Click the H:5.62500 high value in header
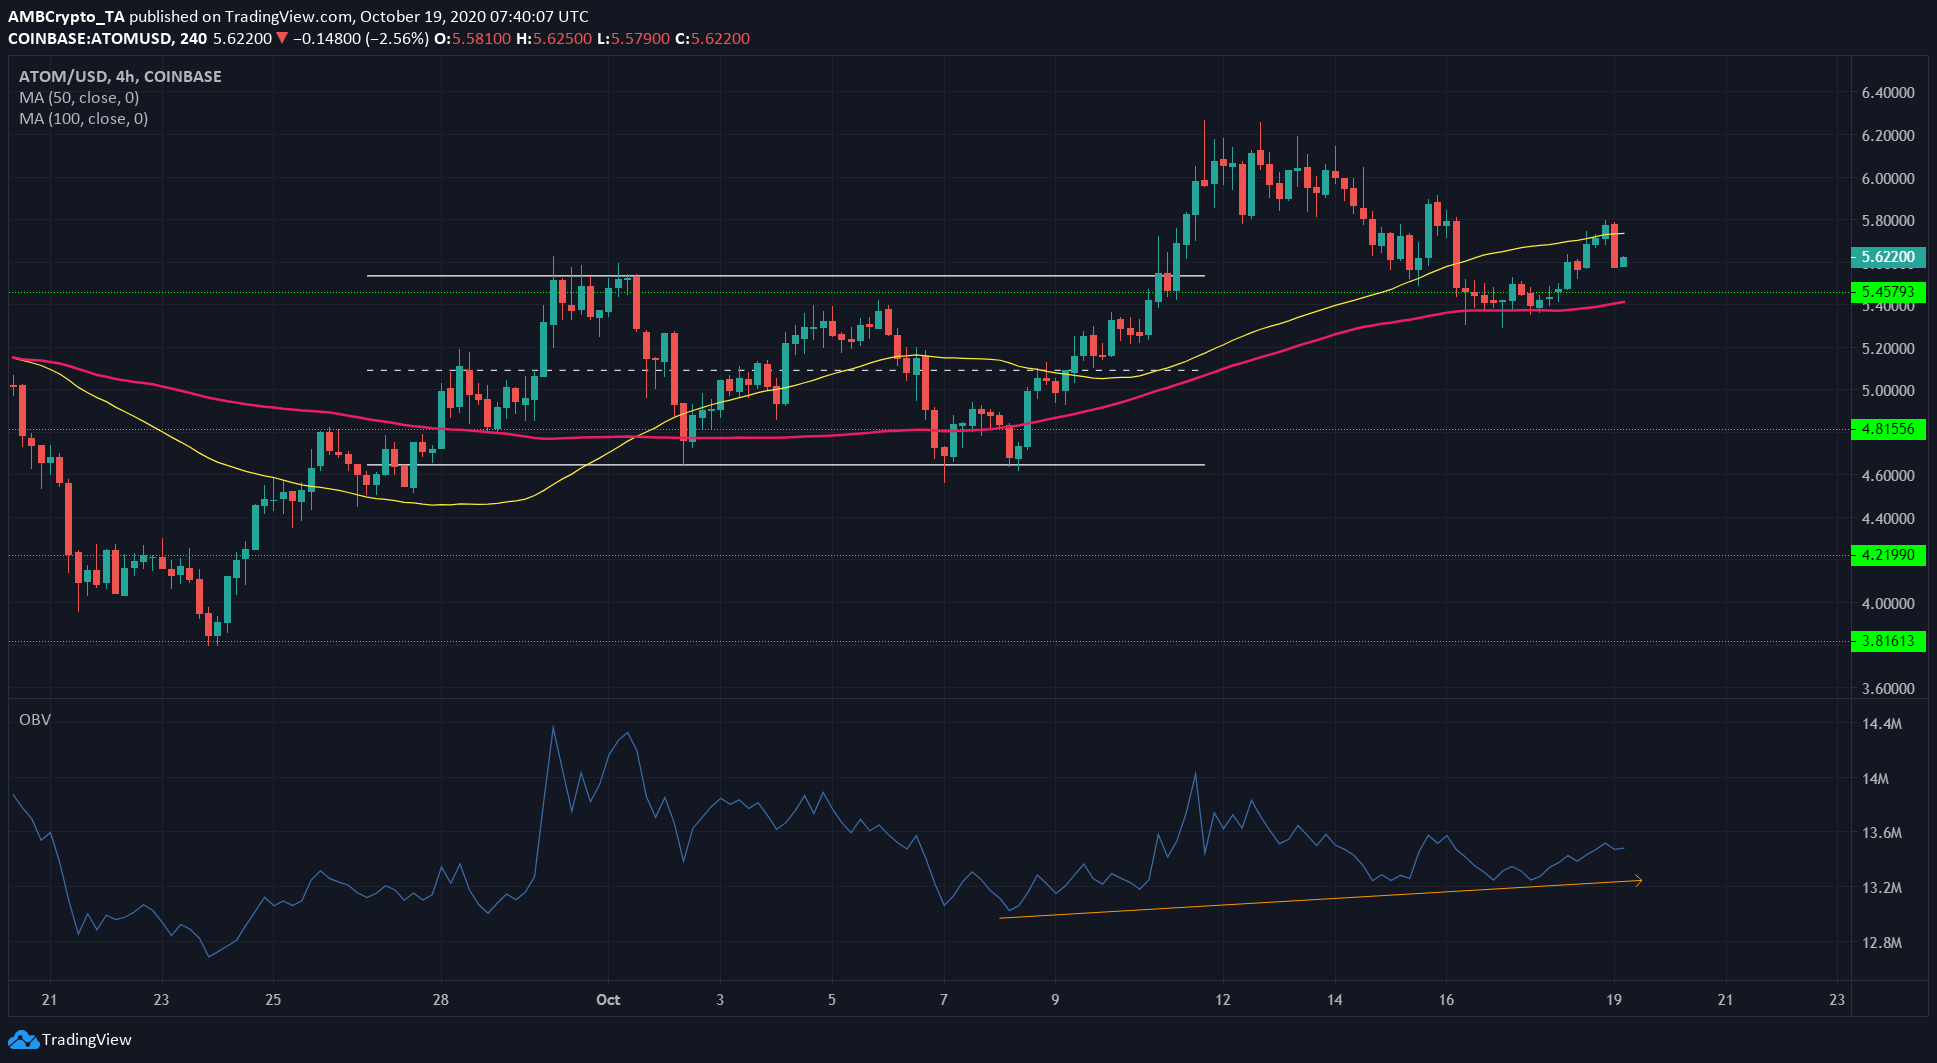Screen dimensions: 1937x1063 tap(555, 39)
